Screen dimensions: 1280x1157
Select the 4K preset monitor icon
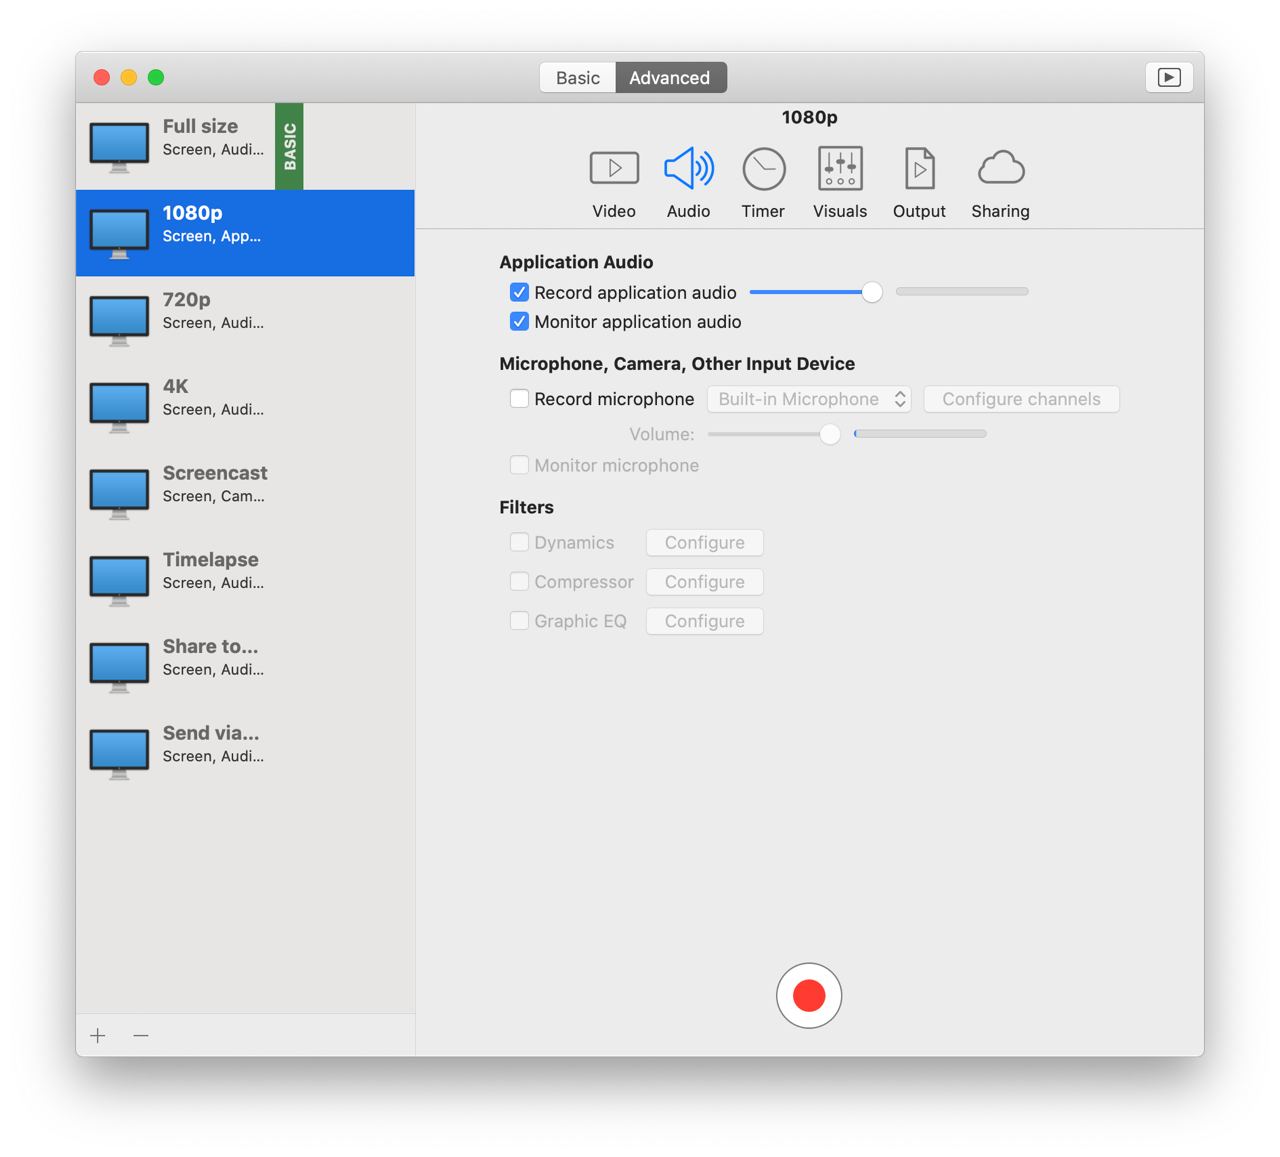[x=119, y=407]
